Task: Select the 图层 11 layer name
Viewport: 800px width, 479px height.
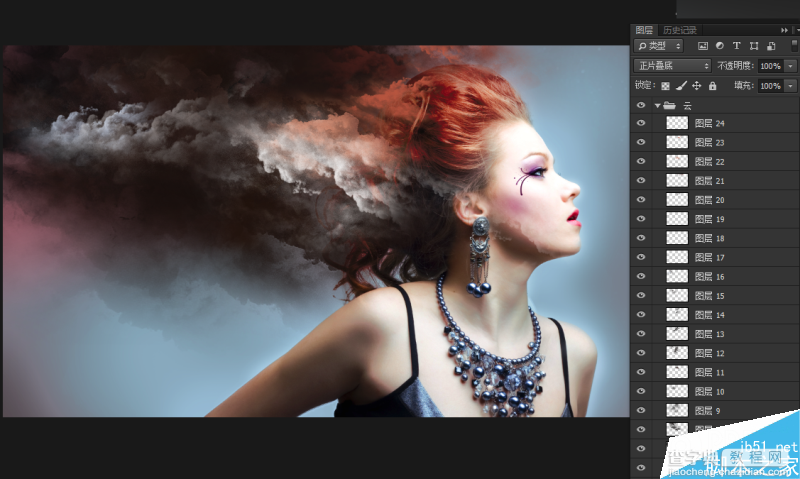Action: (710, 372)
